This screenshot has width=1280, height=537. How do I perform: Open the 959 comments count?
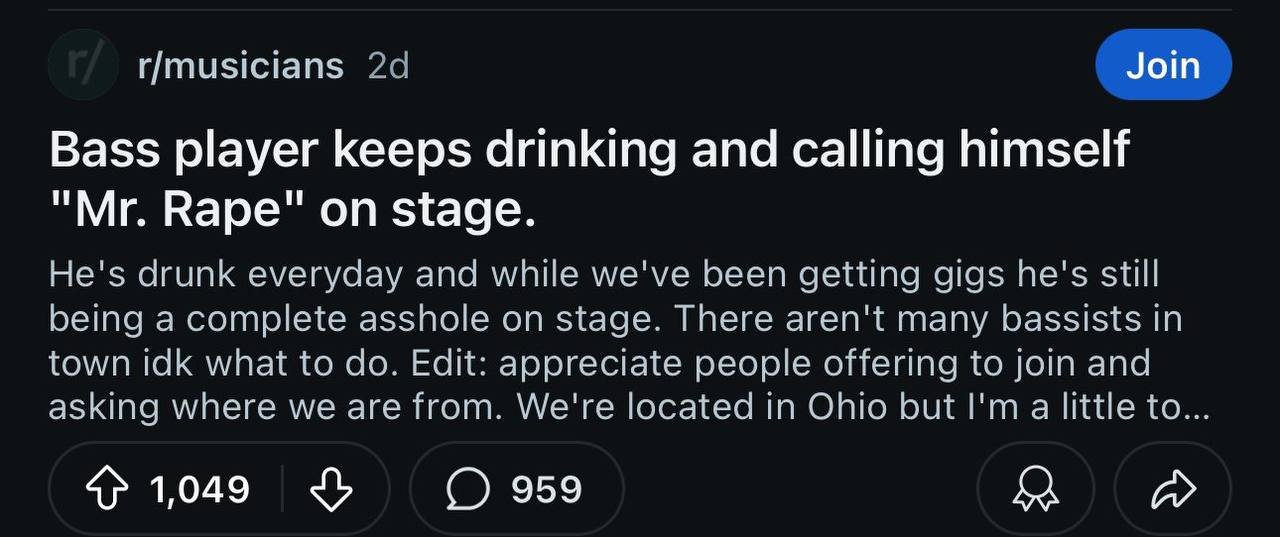click(x=546, y=489)
